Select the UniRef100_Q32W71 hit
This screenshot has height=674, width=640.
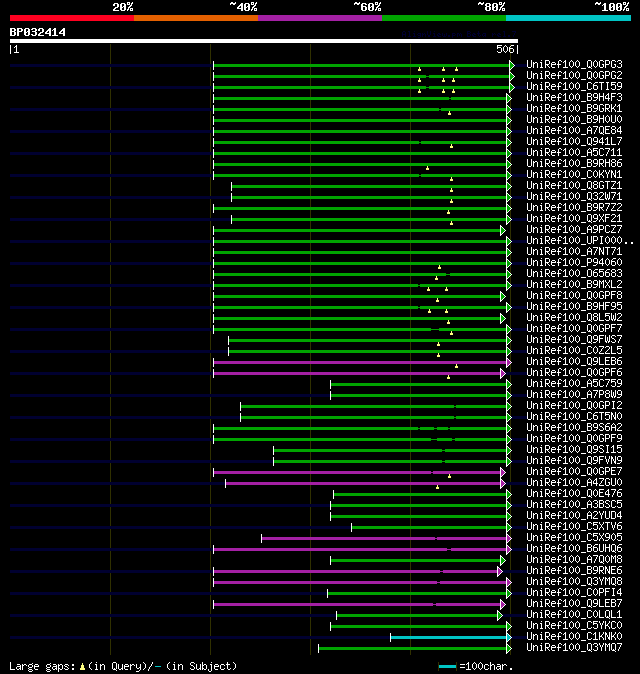(574, 196)
